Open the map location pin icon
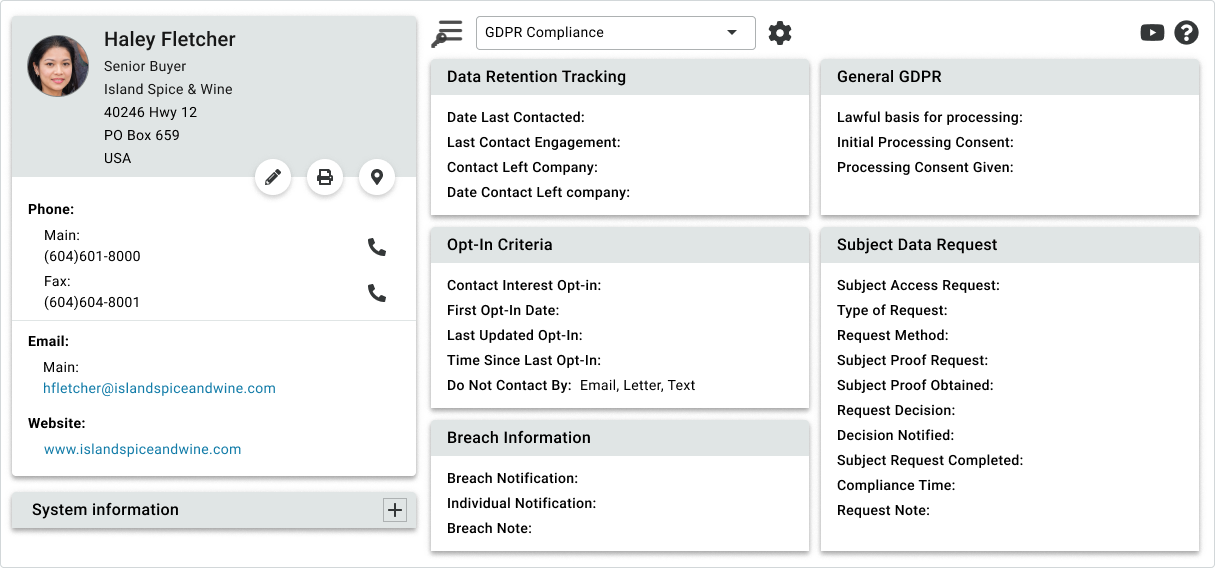1215x568 pixels. (x=377, y=178)
